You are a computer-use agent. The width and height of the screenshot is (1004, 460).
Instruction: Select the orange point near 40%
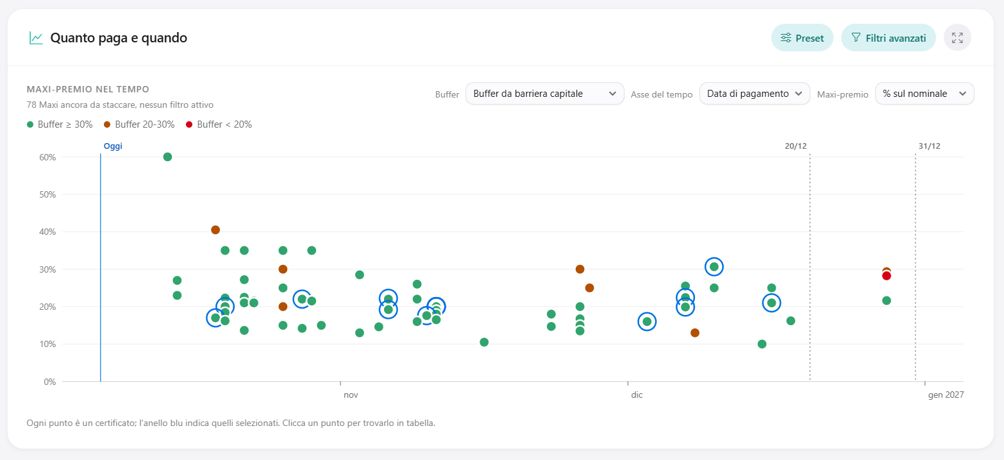coord(215,230)
